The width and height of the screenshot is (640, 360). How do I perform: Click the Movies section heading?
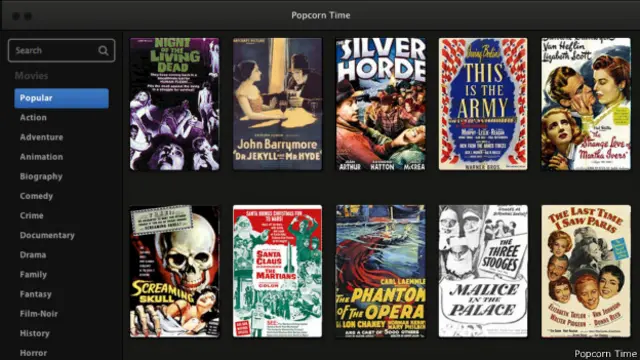click(x=31, y=76)
